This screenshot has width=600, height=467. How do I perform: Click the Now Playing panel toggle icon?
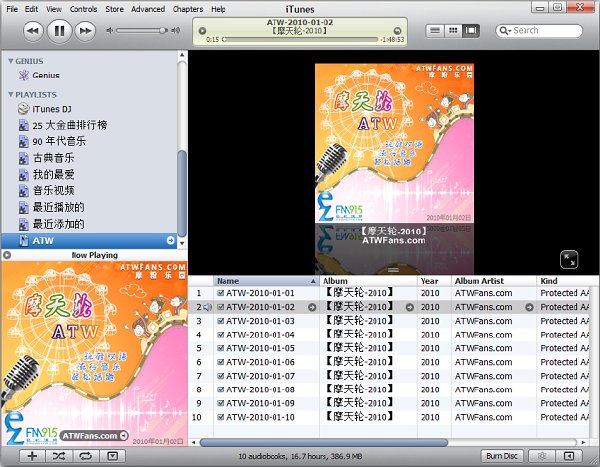7,255
